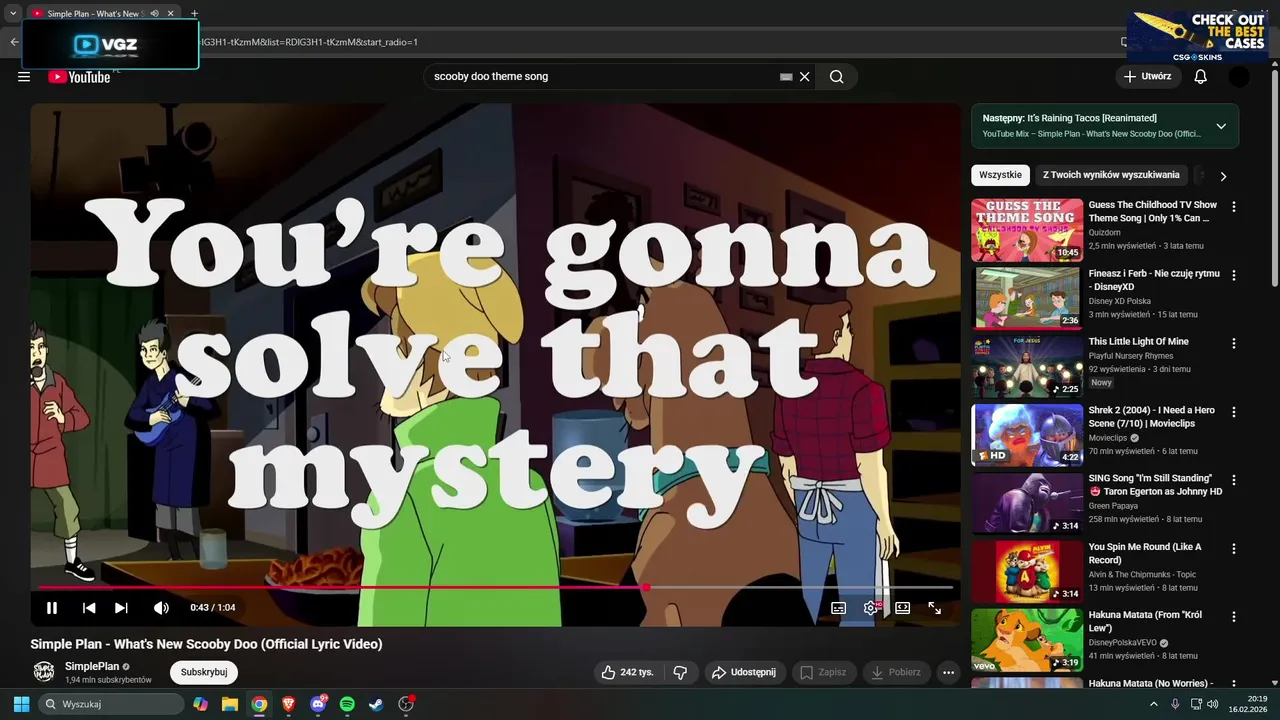Open the notifications bell
Image resolution: width=1280 pixels, height=720 pixels.
[x=1201, y=77]
